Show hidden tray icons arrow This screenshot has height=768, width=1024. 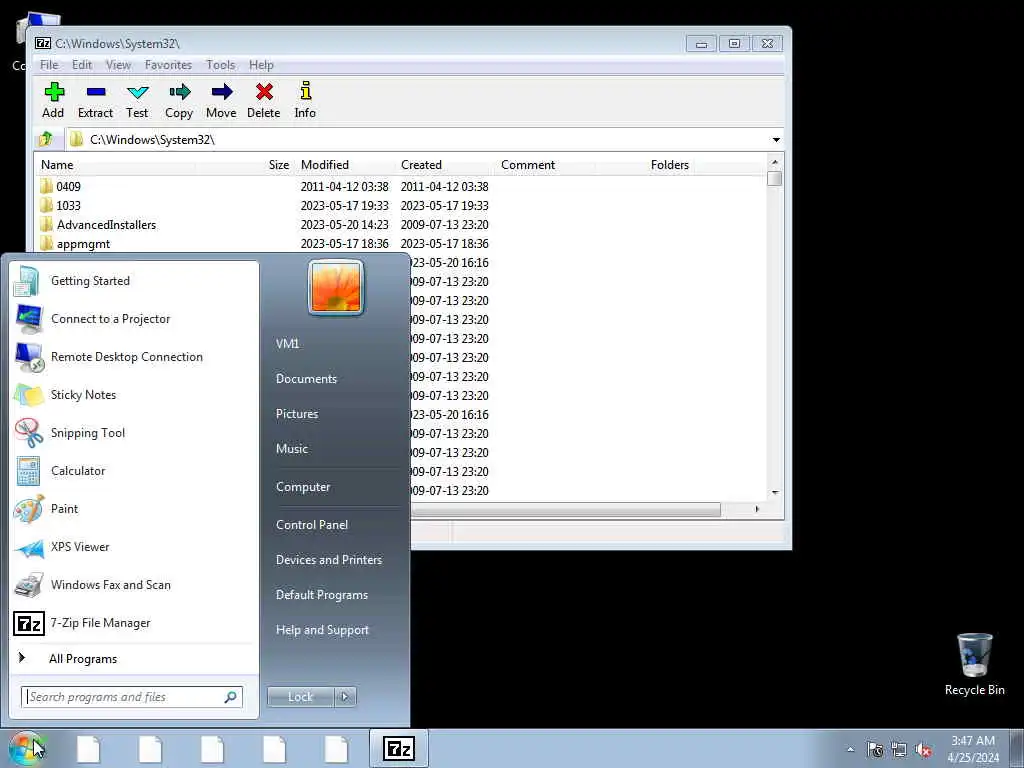[x=850, y=750]
